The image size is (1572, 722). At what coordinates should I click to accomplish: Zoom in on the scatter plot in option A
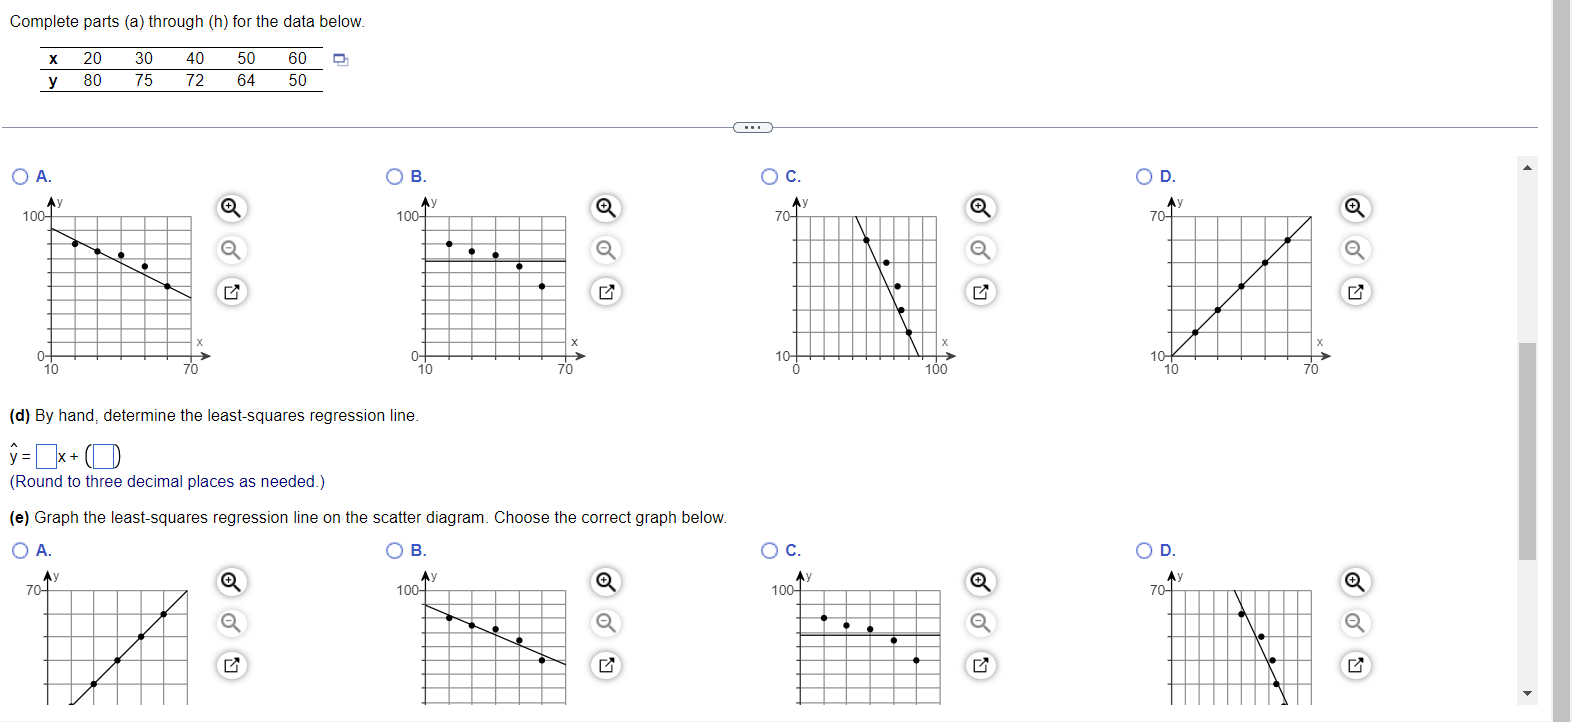point(230,208)
